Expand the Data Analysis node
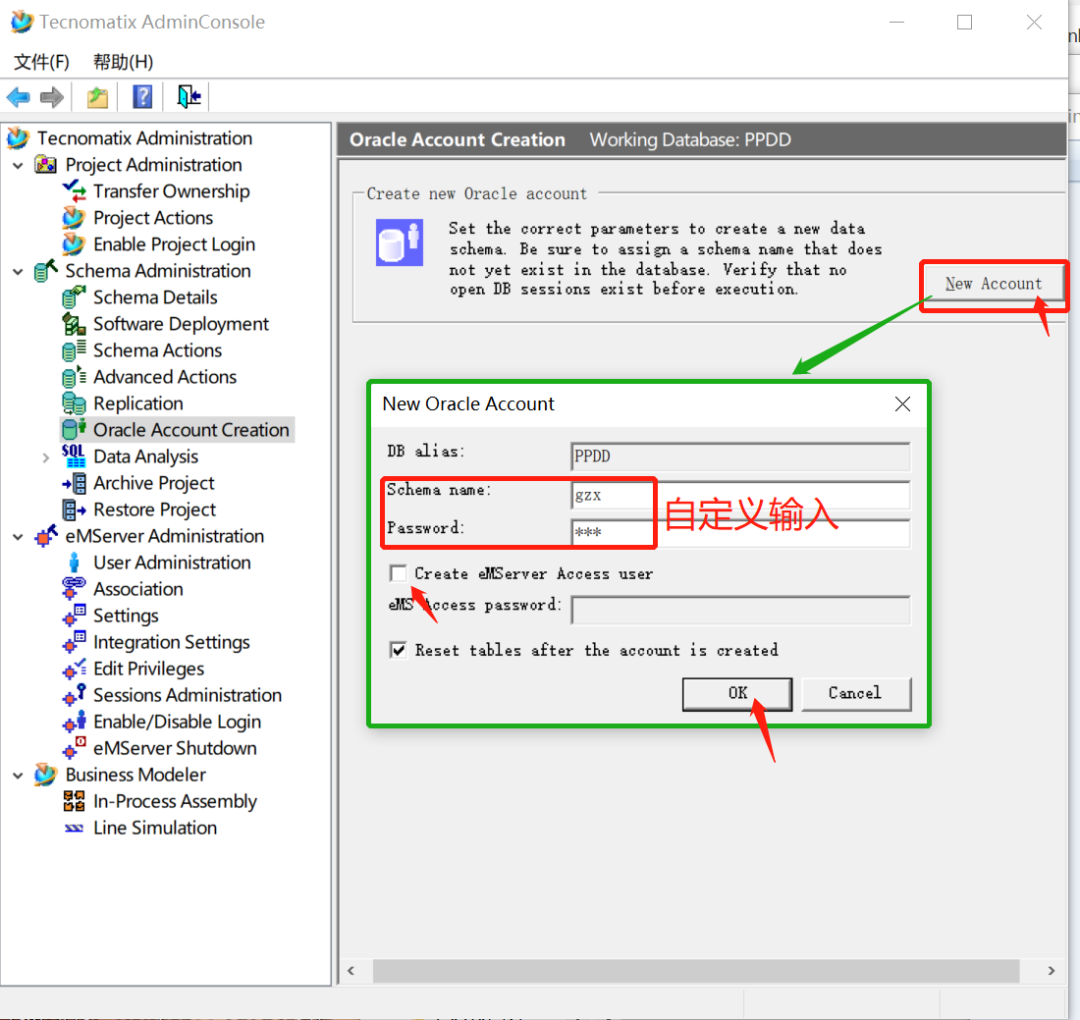Screen dimensions: 1080x1020 45,457
